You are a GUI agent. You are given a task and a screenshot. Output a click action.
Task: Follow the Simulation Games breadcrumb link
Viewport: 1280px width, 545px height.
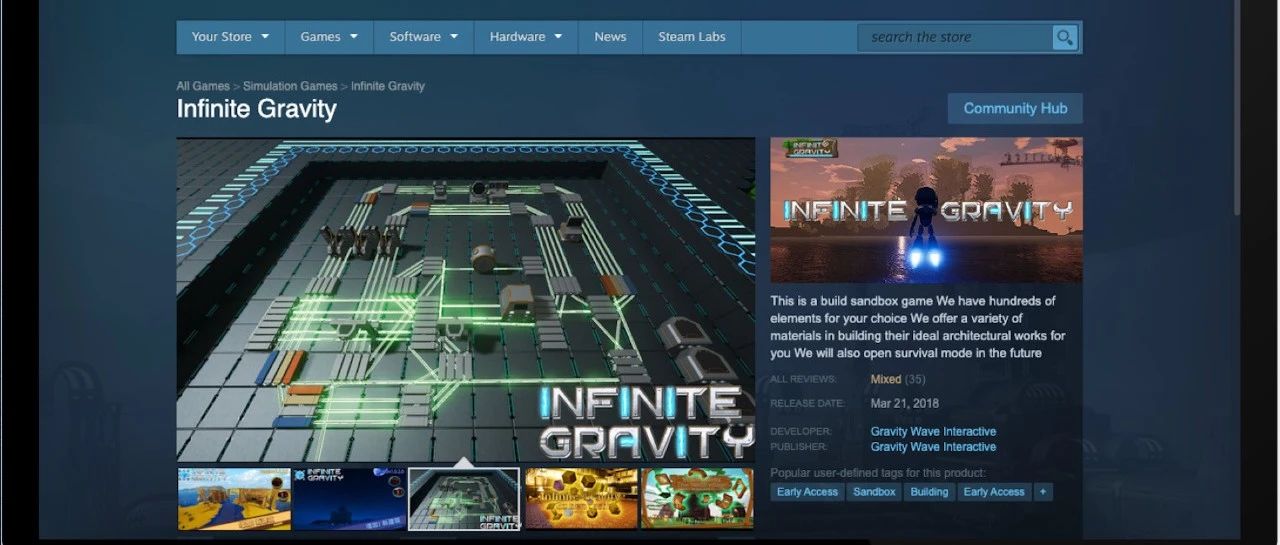click(290, 86)
